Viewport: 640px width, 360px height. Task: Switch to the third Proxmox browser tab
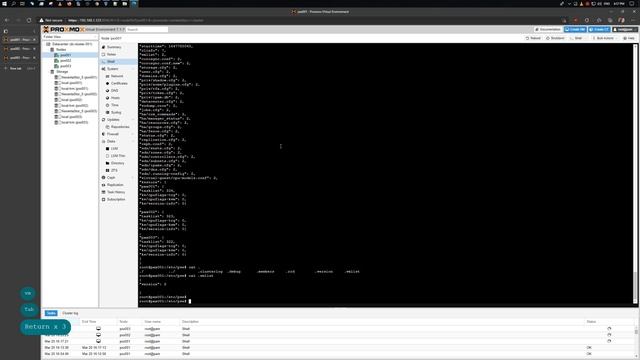20,58
